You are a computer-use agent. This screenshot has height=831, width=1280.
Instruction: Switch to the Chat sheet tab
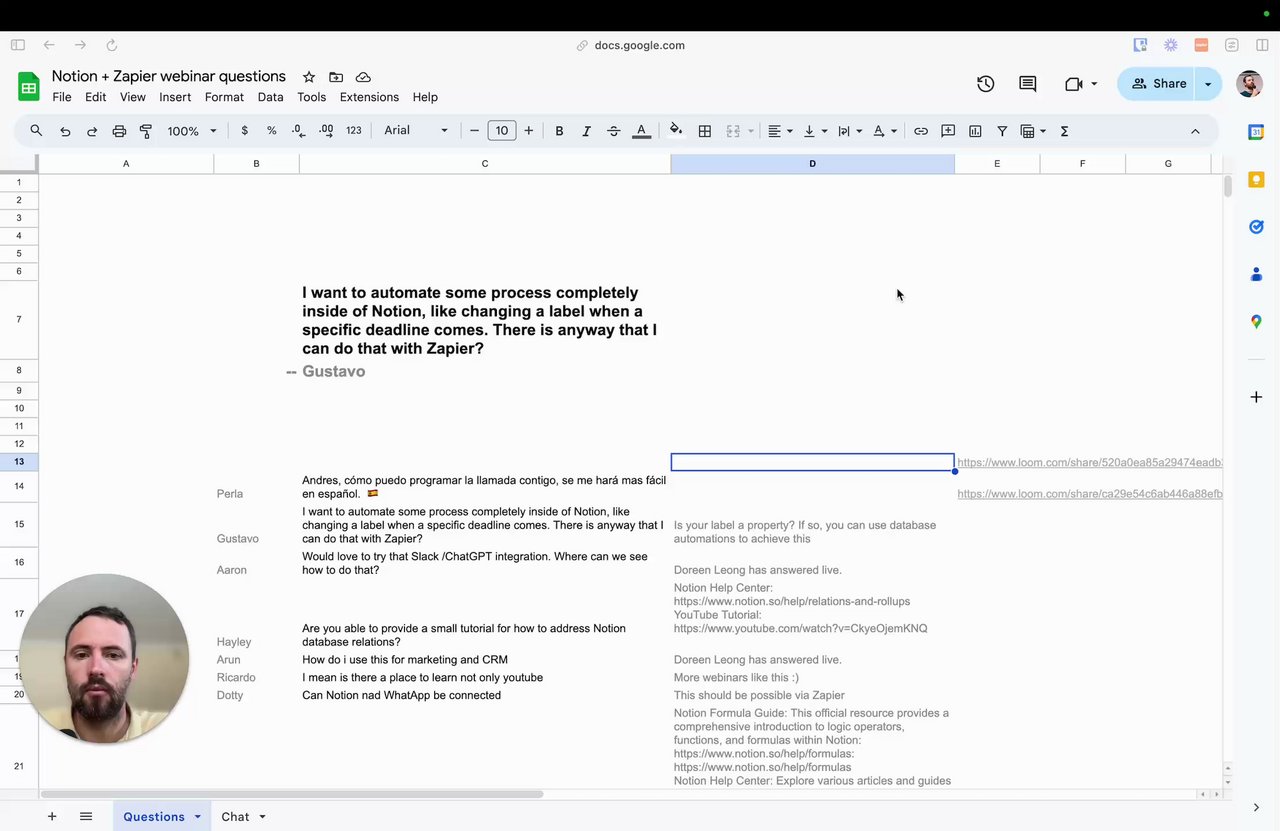tap(235, 817)
